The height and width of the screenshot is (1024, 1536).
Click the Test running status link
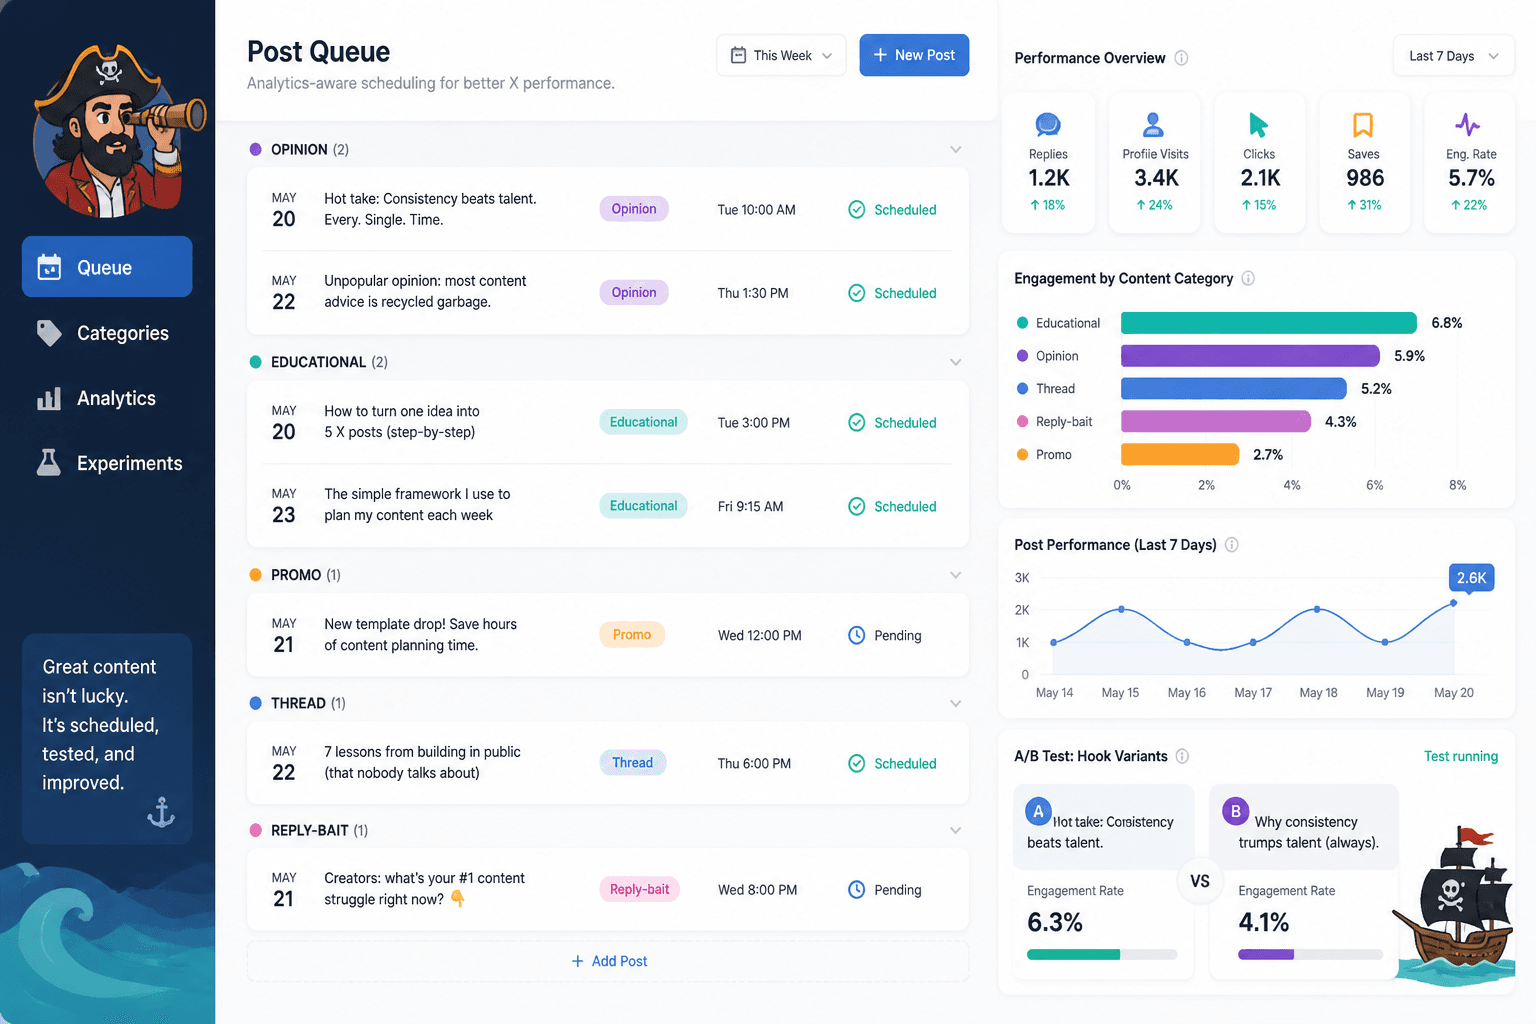click(x=1461, y=756)
